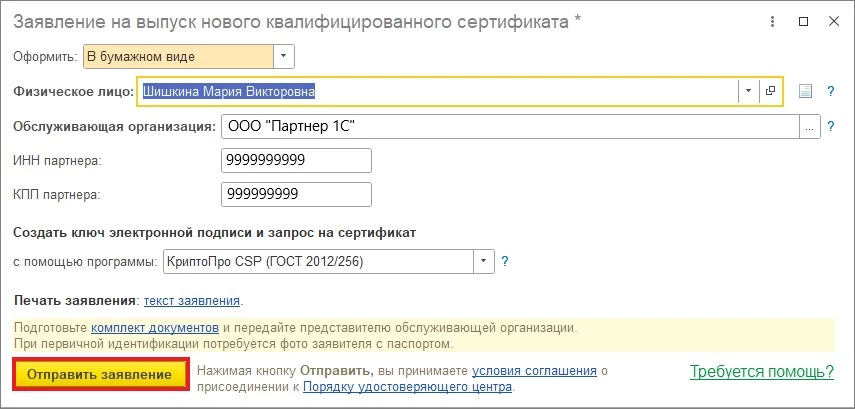
Task: Open the комплект документов link
Action: click(154, 327)
